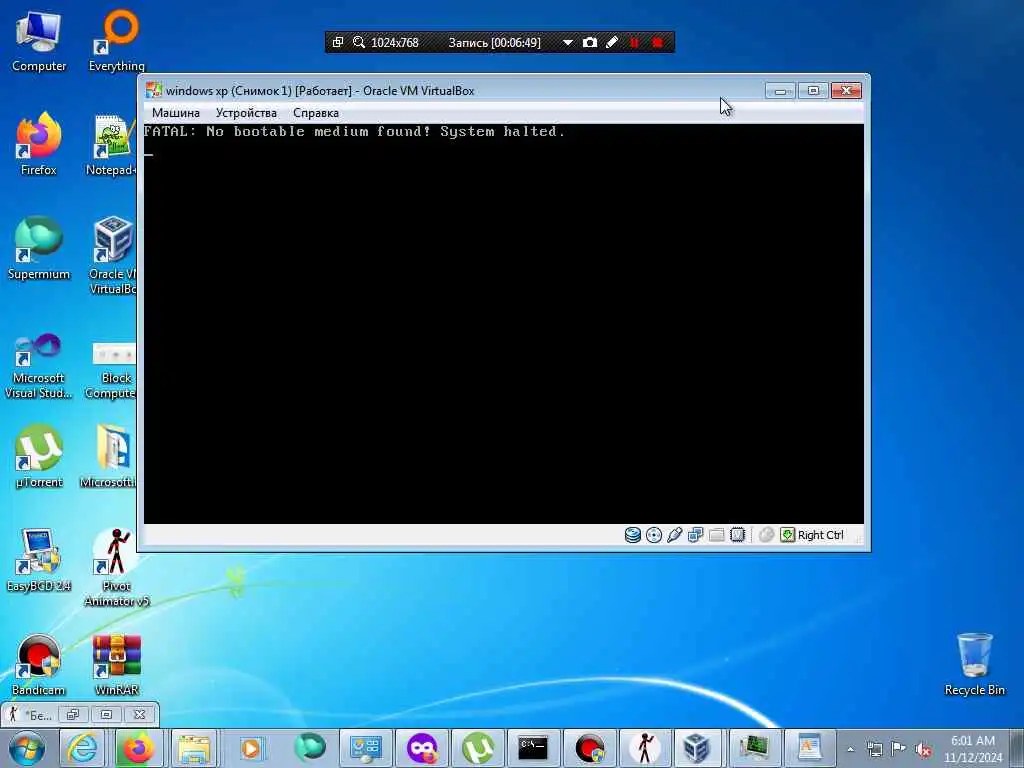Open the purple masked browser taskbar icon
Viewport: 1024px width, 768px height.
tap(422, 748)
